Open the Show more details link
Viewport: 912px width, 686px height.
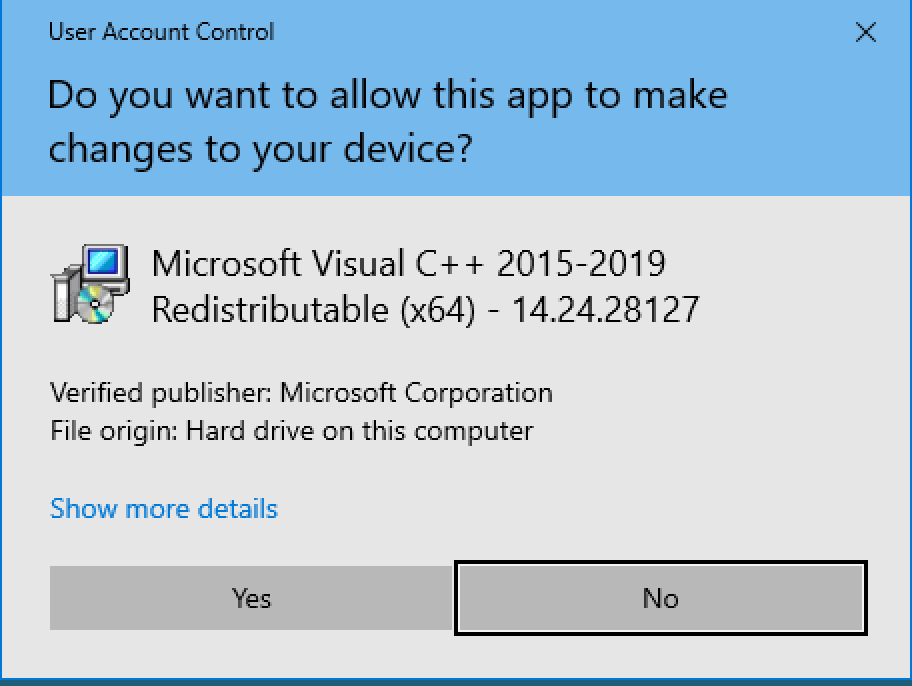[x=164, y=509]
